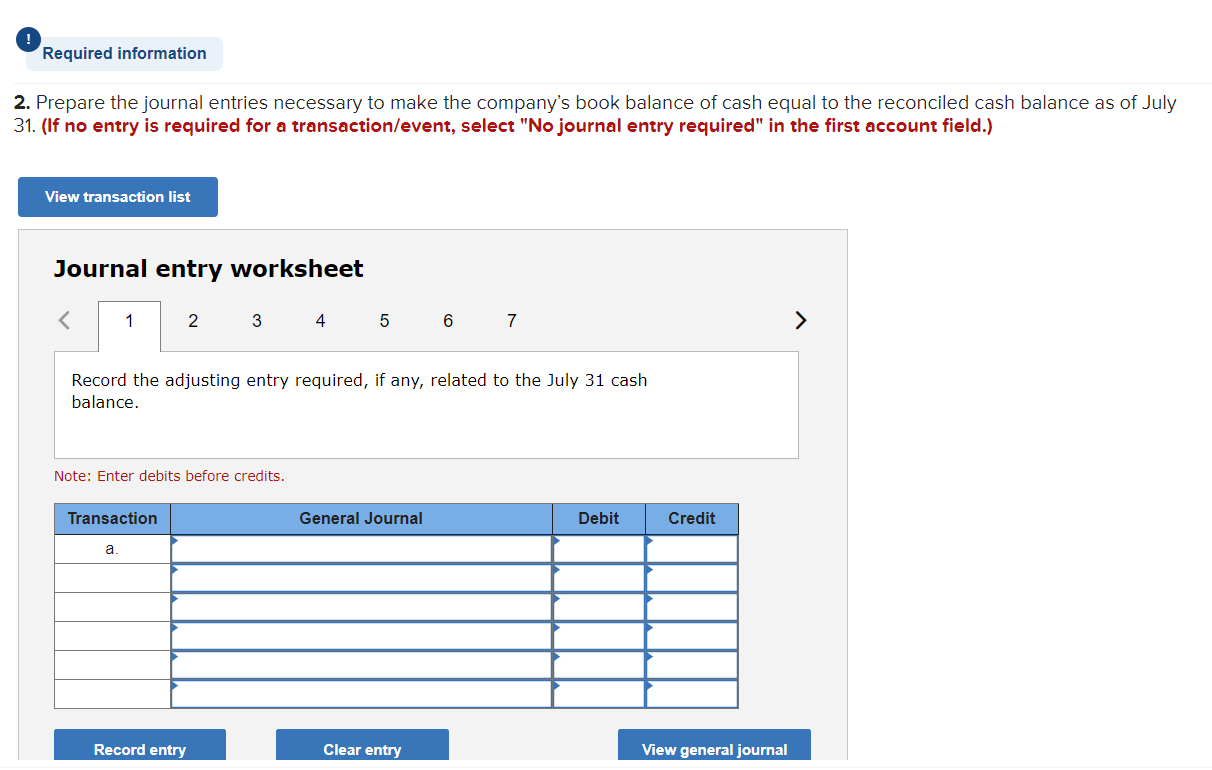Switch to transaction tab 3
The height and width of the screenshot is (770, 1212).
pyautogui.click(x=256, y=320)
